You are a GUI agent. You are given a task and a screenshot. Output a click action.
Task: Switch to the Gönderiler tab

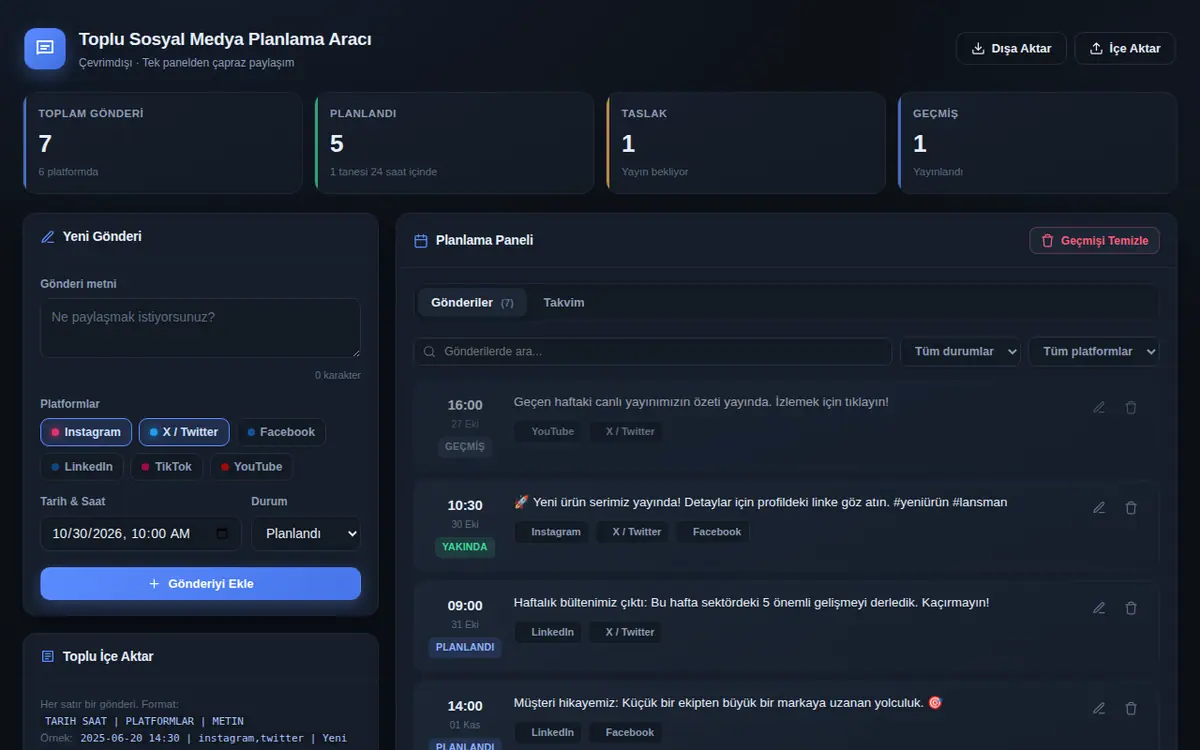472,302
